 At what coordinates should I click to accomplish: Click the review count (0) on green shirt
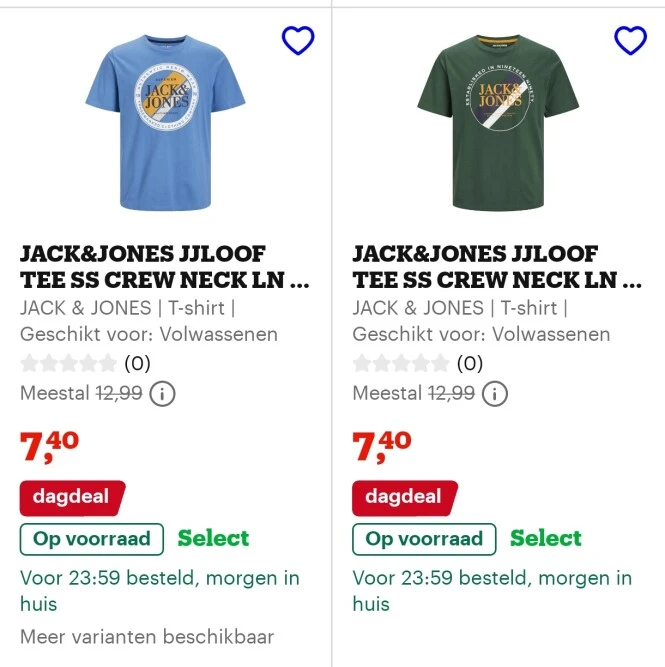point(469,363)
